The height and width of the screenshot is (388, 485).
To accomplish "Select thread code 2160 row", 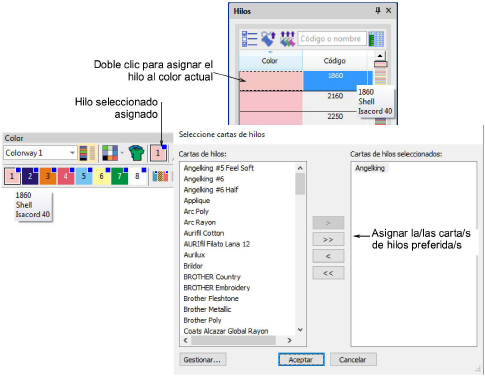I will pos(335,96).
